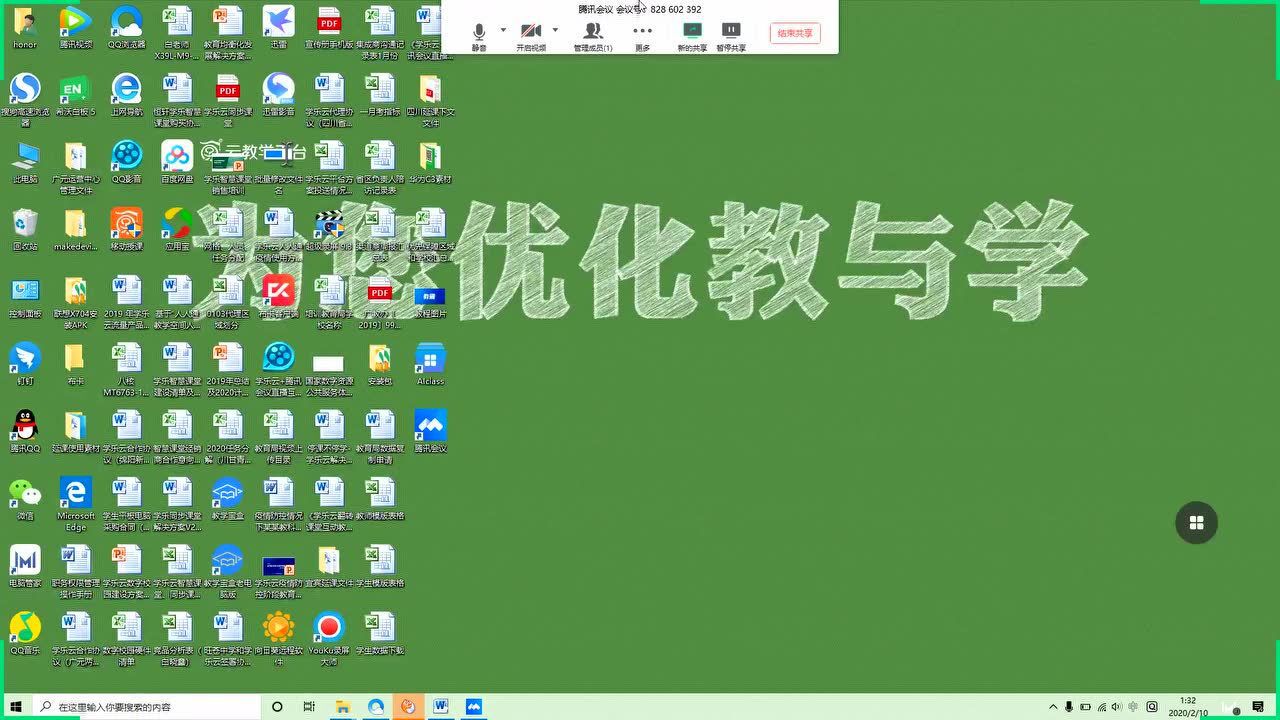Open AIclass app shortcut
Image resolution: width=1280 pixels, height=720 pixels.
[x=430, y=364]
